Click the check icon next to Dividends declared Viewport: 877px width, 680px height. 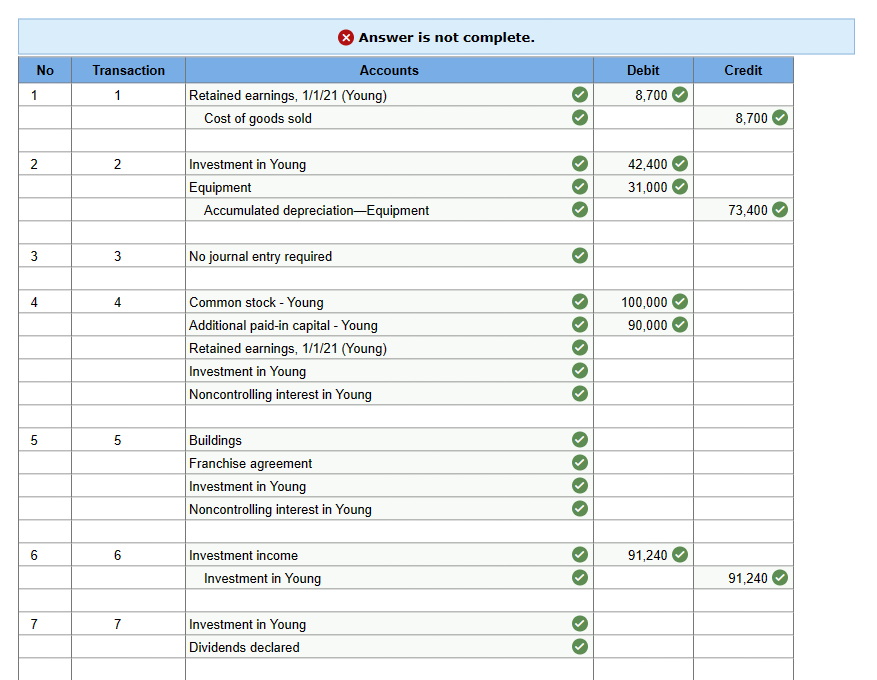point(580,646)
